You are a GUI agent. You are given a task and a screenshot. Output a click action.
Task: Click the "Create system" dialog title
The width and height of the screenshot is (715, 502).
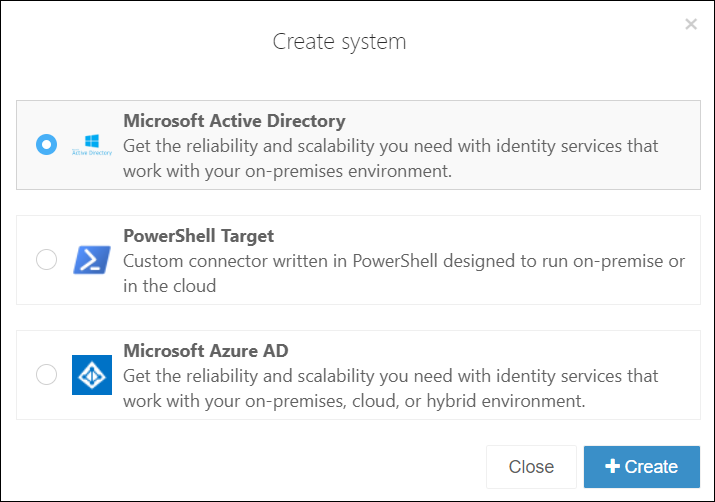point(339,42)
